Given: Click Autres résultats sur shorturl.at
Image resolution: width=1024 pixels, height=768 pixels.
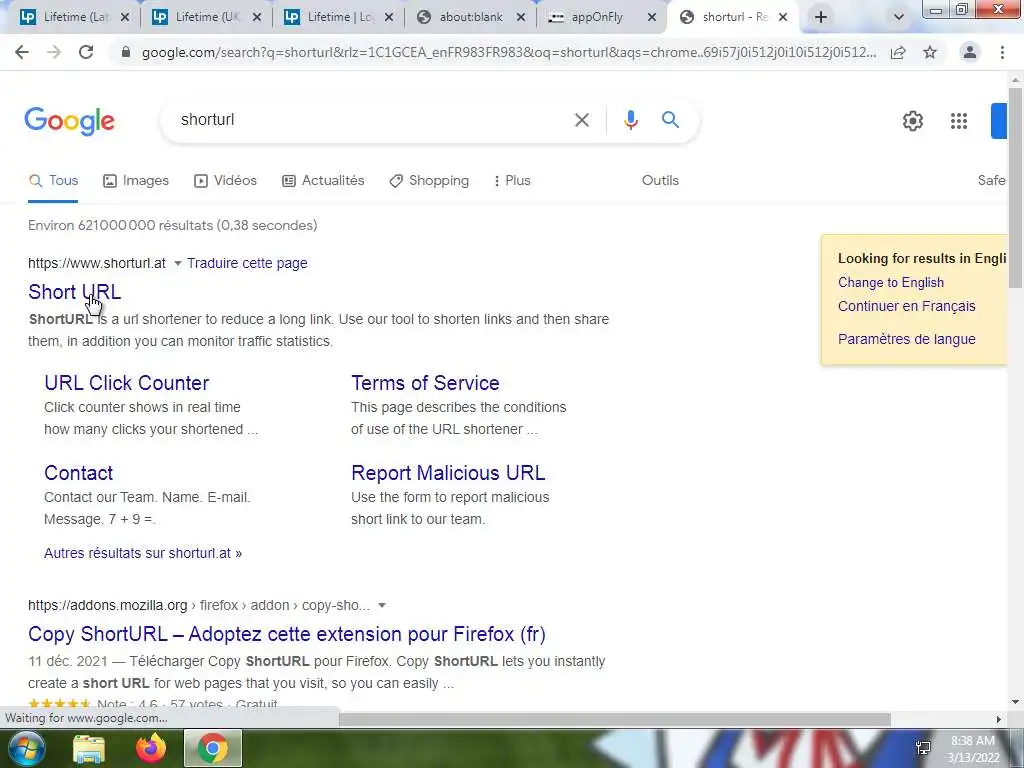Looking at the screenshot, I should click(143, 553).
